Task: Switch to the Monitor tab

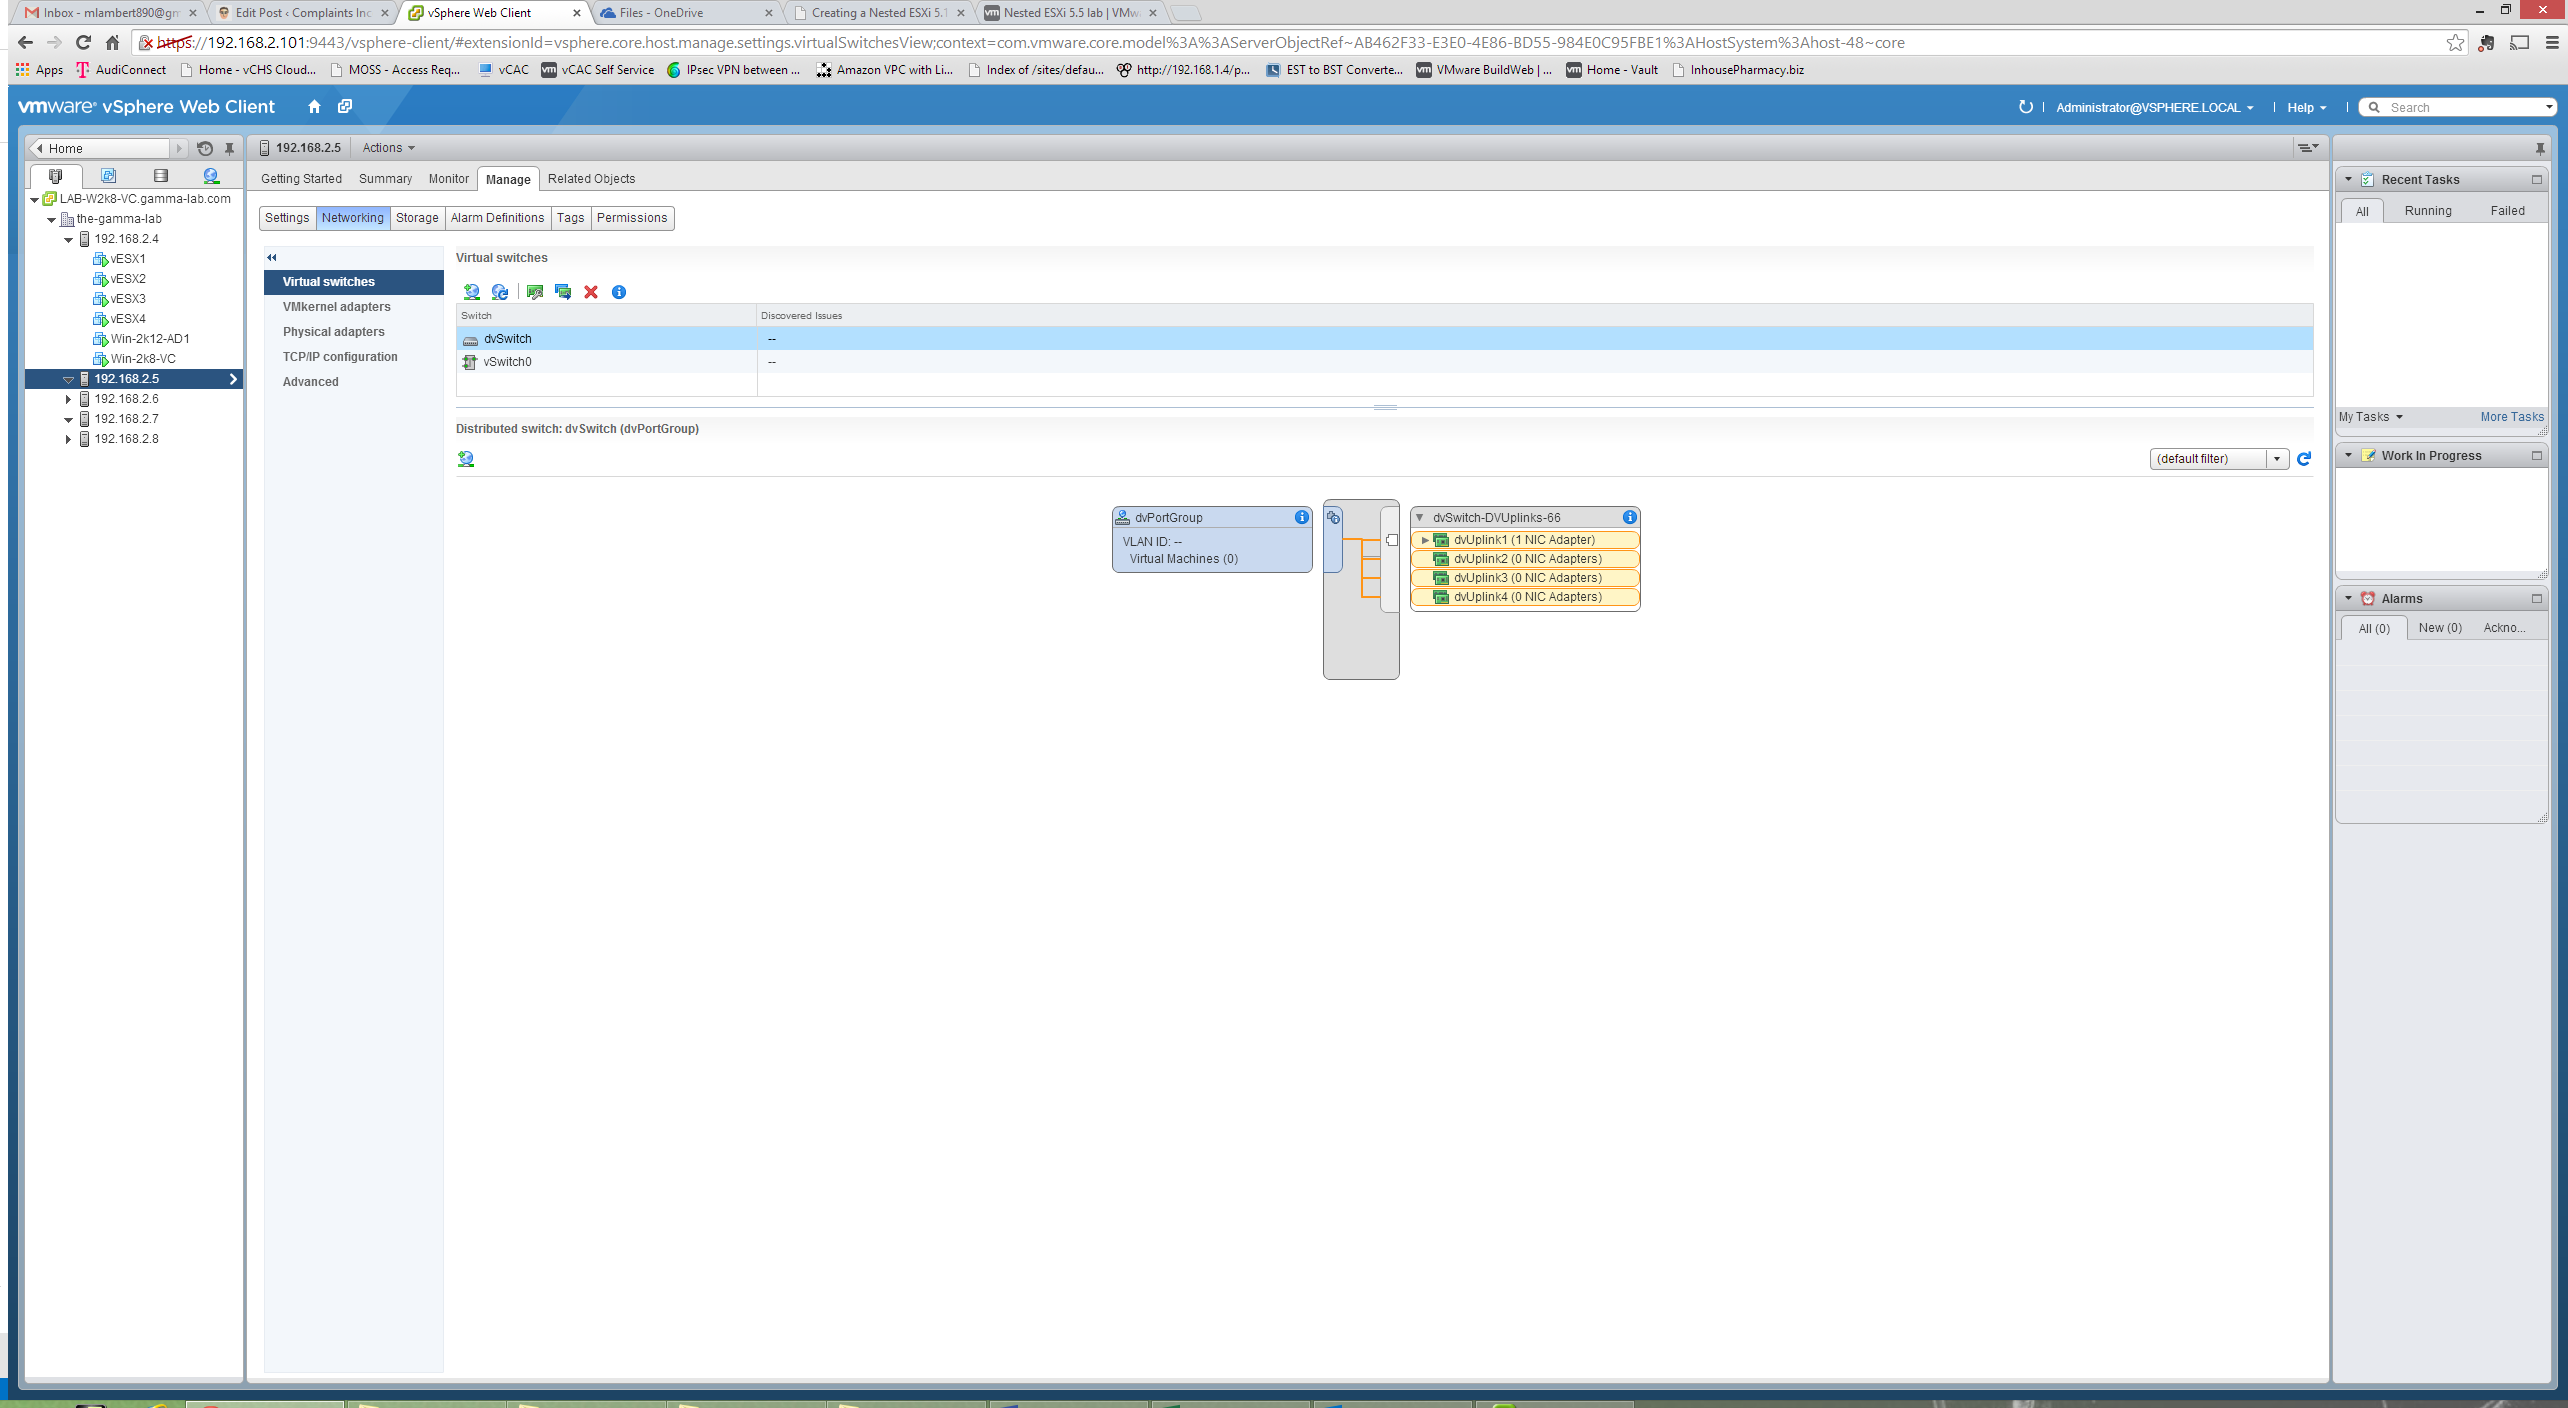Action: coord(448,179)
